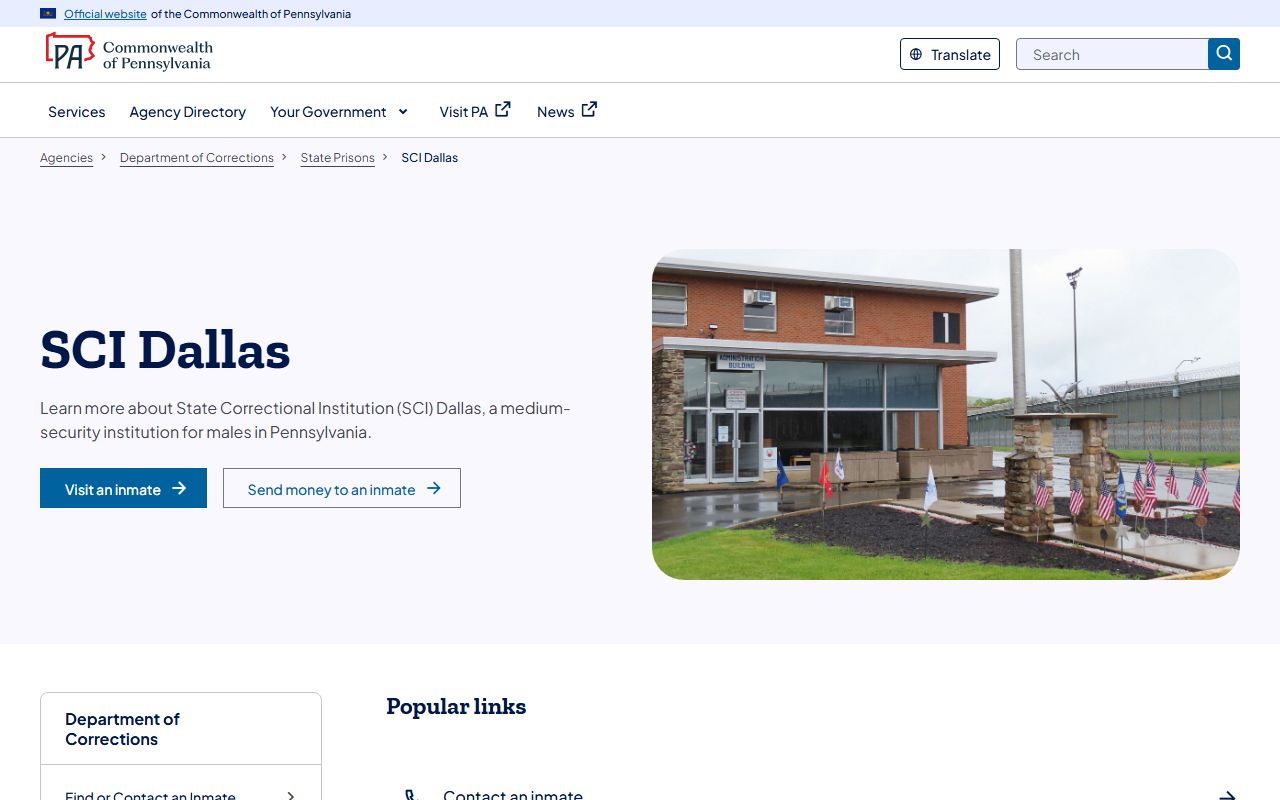Click the SCI Dallas breadcrumb text

430,158
